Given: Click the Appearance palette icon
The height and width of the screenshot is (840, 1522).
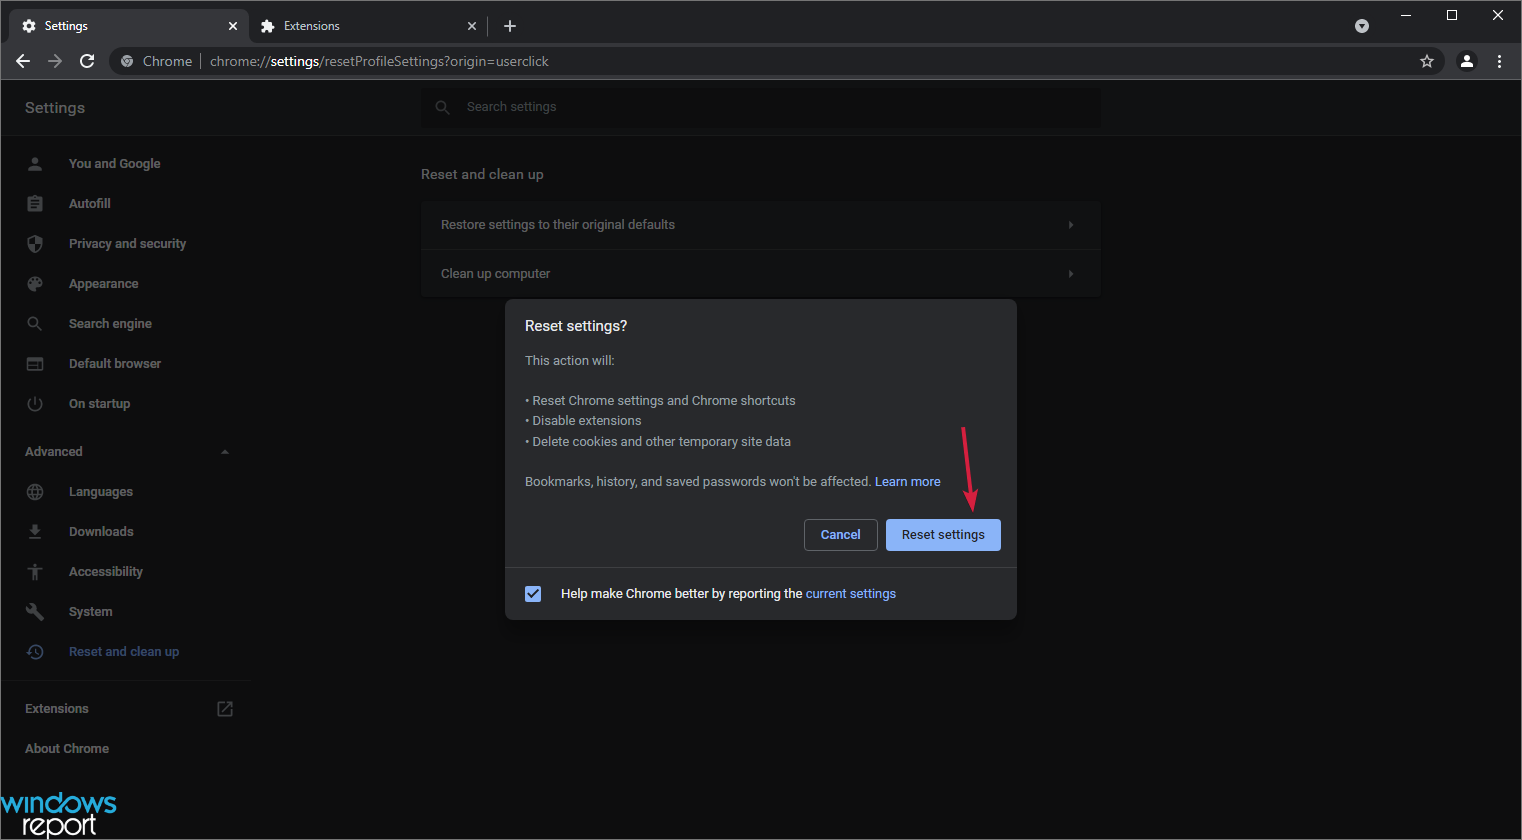Looking at the screenshot, I should click(35, 283).
